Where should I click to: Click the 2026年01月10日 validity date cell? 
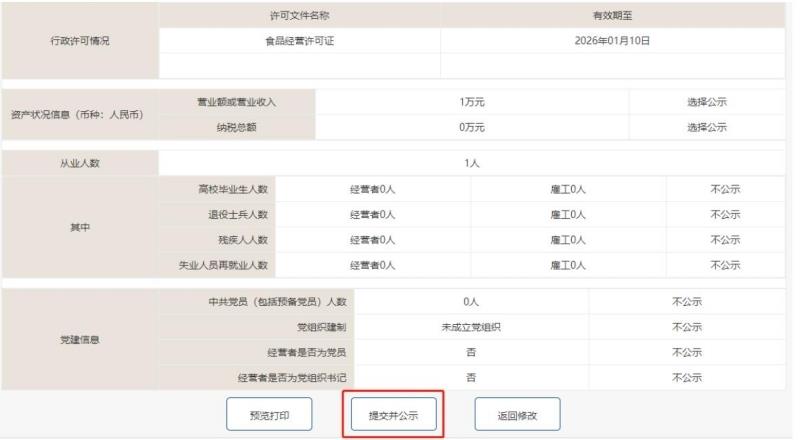click(613, 41)
